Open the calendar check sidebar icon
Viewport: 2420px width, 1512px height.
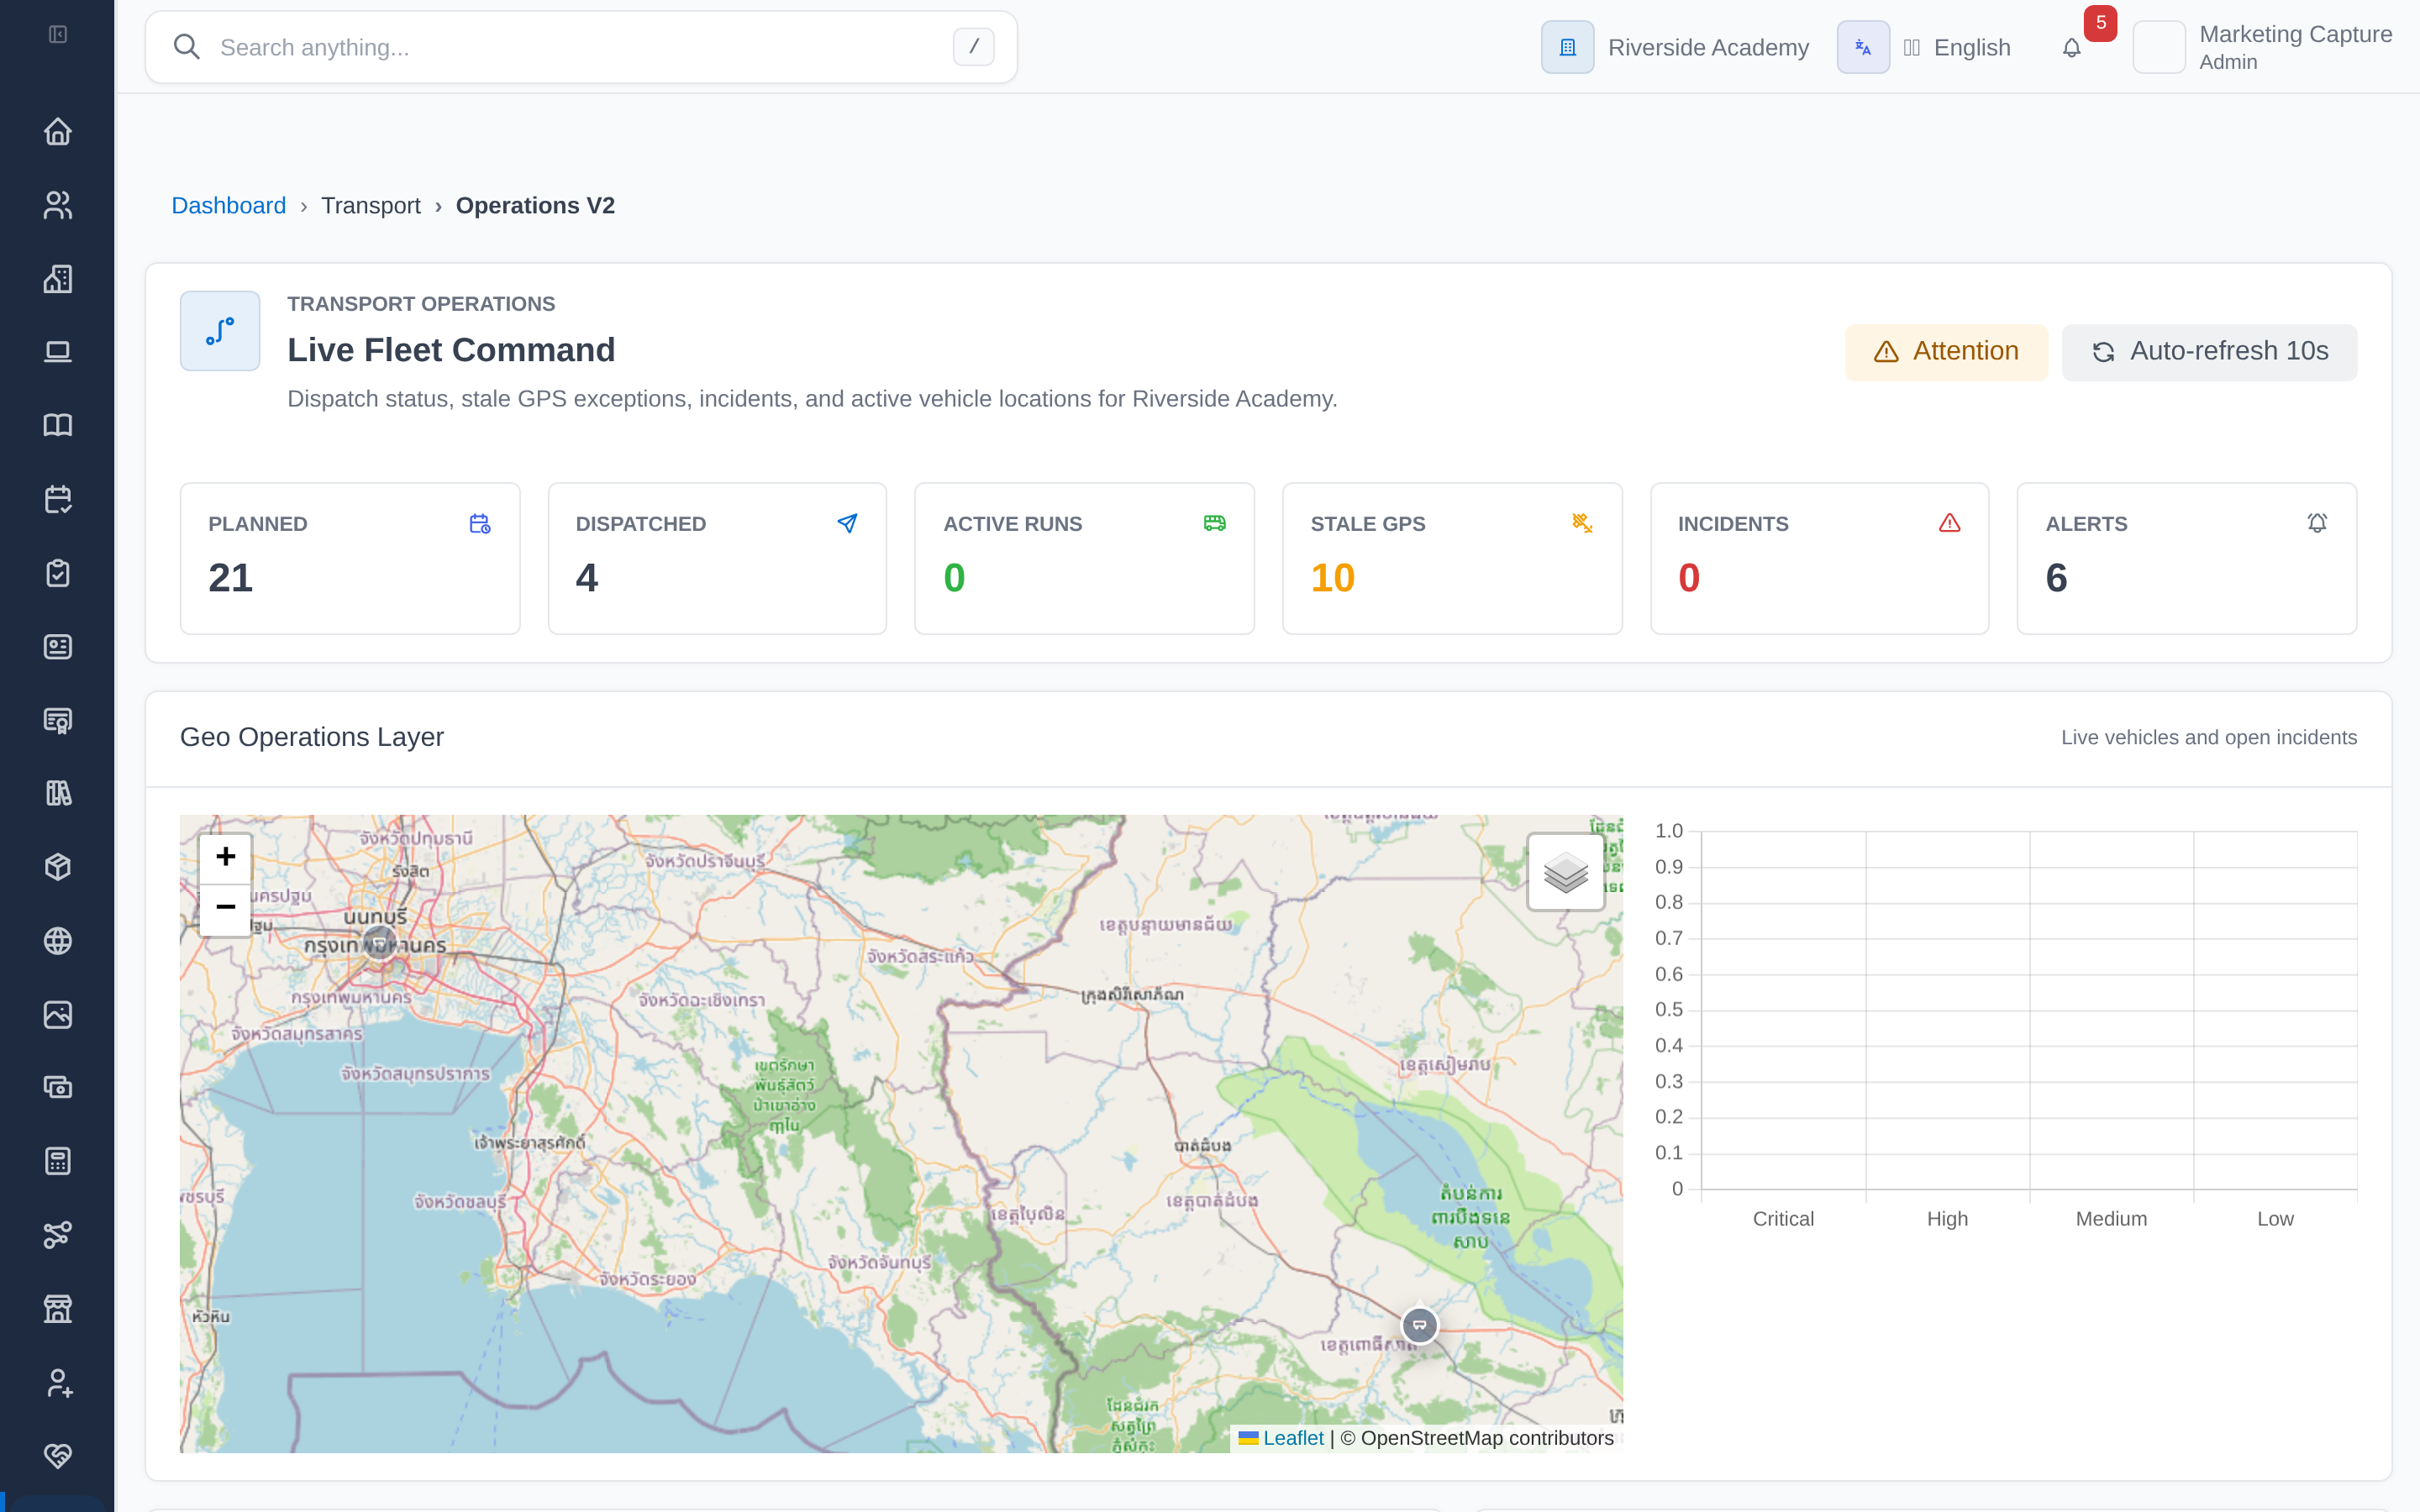[57, 499]
